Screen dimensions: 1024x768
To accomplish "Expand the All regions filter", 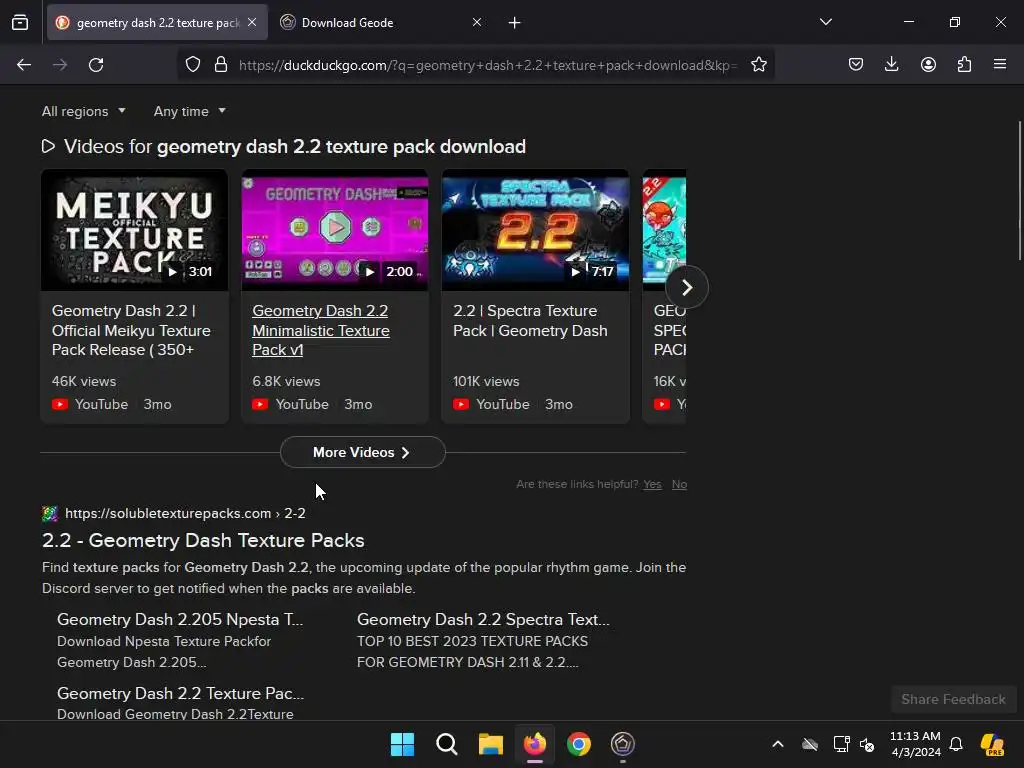I will (84, 111).
